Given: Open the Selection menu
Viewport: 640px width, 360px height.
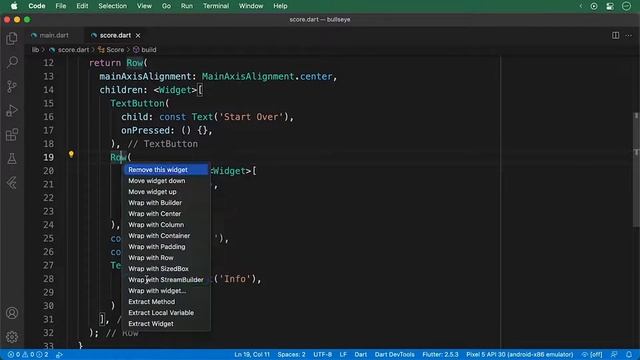Looking at the screenshot, I should coord(112,6).
